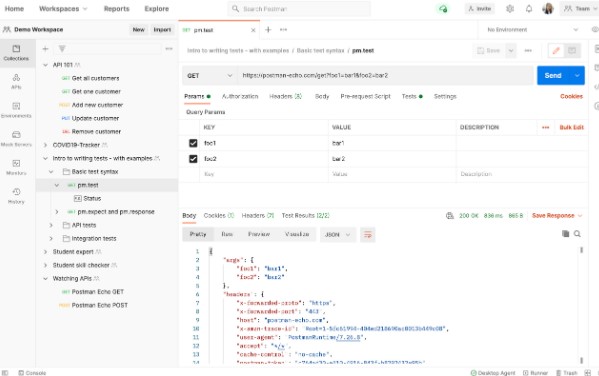Click the user avatar picture

(x=548, y=8)
